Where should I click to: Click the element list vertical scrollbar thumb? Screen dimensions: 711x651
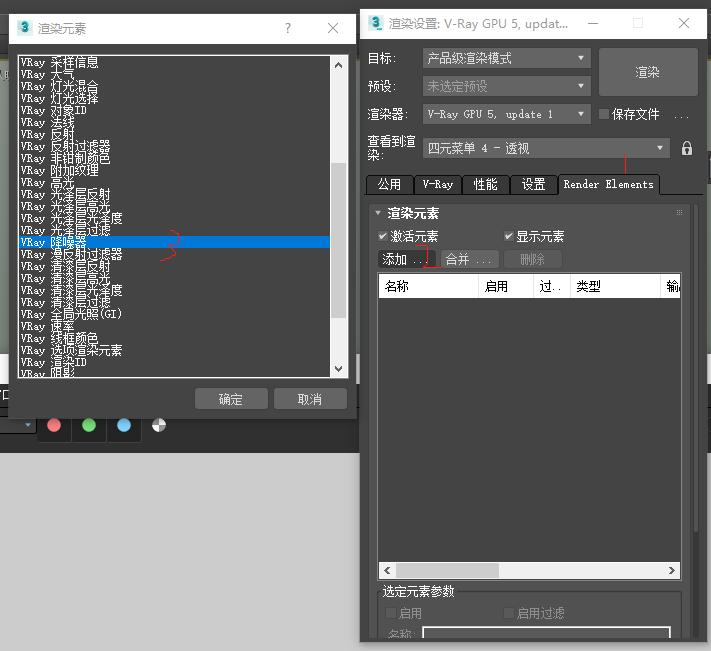pos(338,240)
